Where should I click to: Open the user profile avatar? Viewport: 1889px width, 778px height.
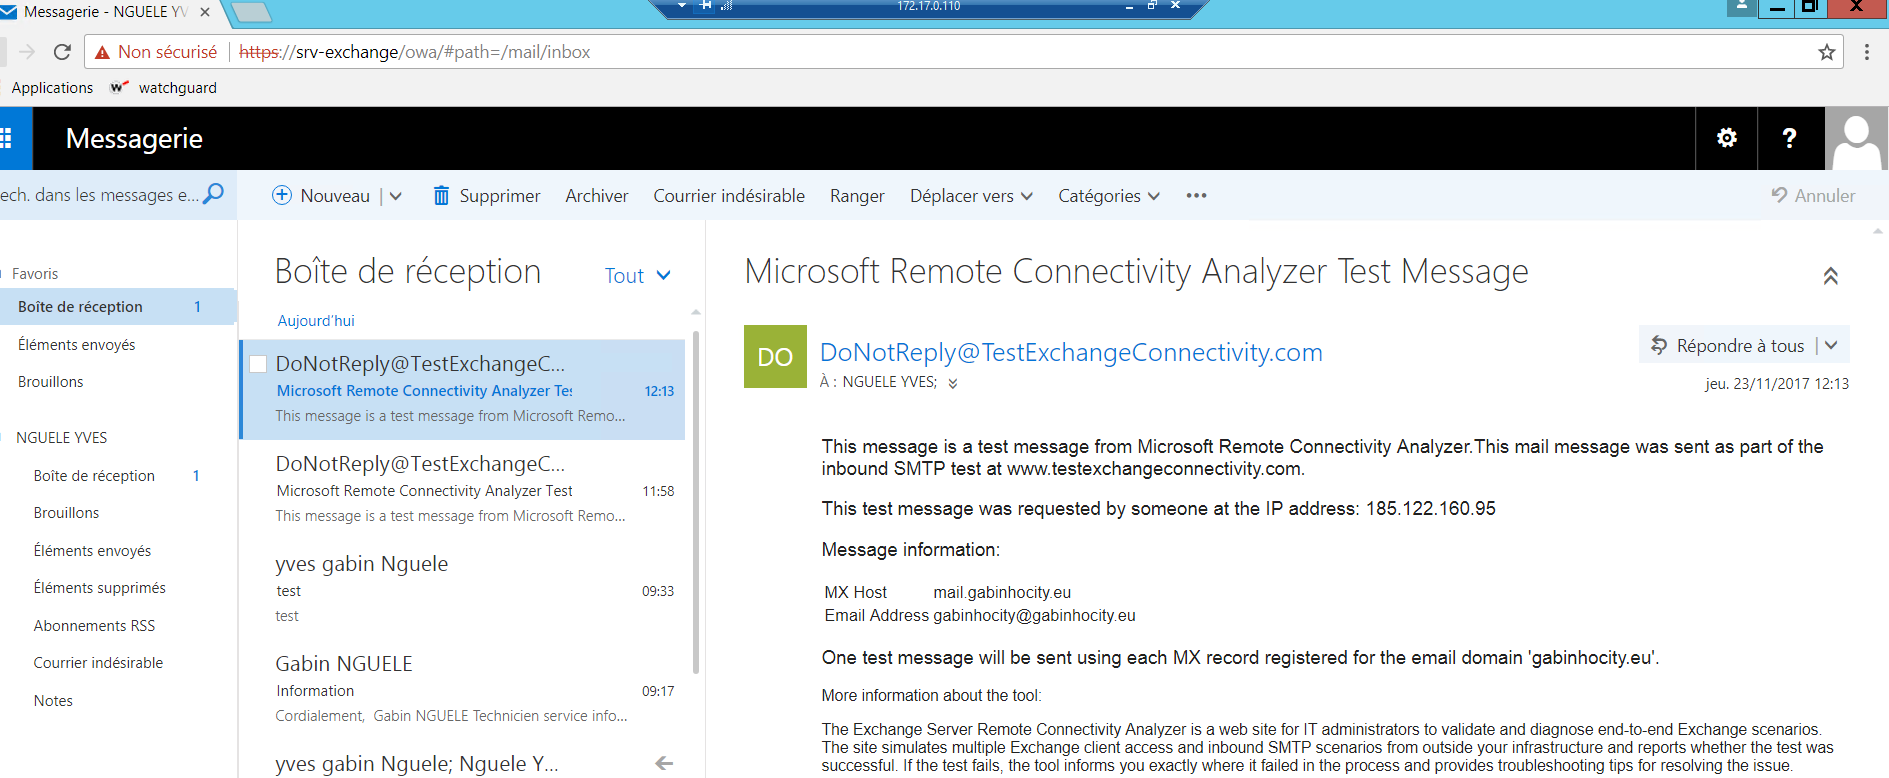click(1857, 138)
